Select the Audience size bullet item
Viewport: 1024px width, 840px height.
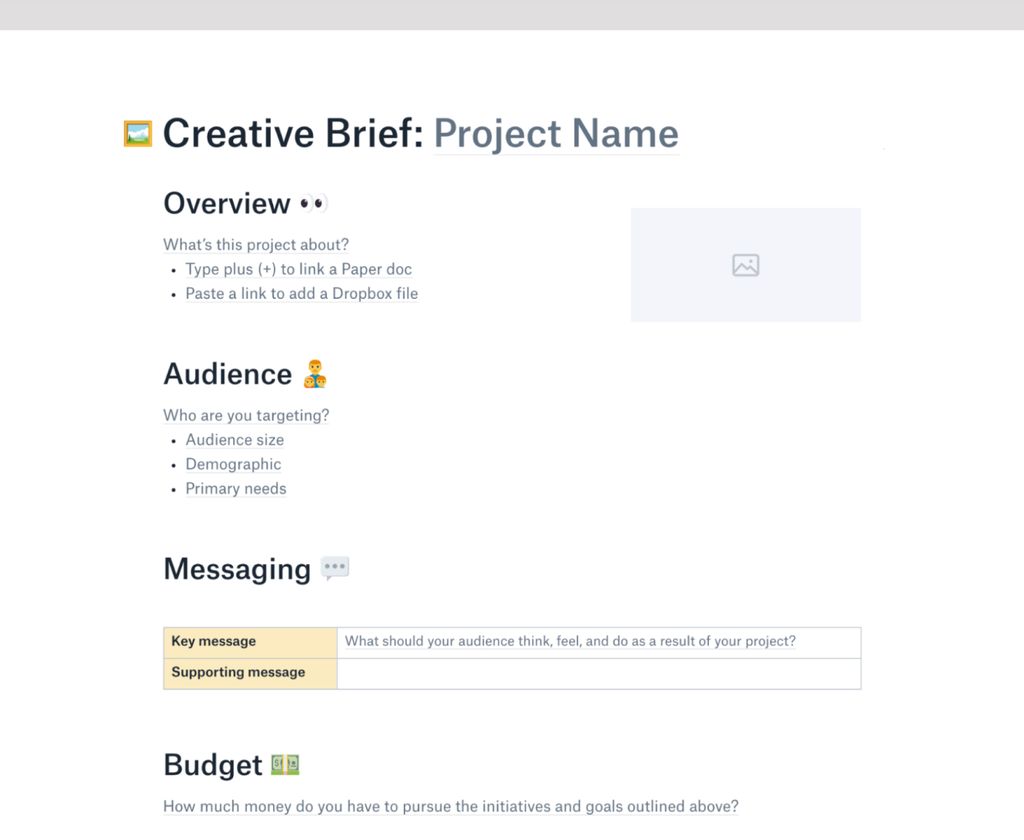pos(234,440)
